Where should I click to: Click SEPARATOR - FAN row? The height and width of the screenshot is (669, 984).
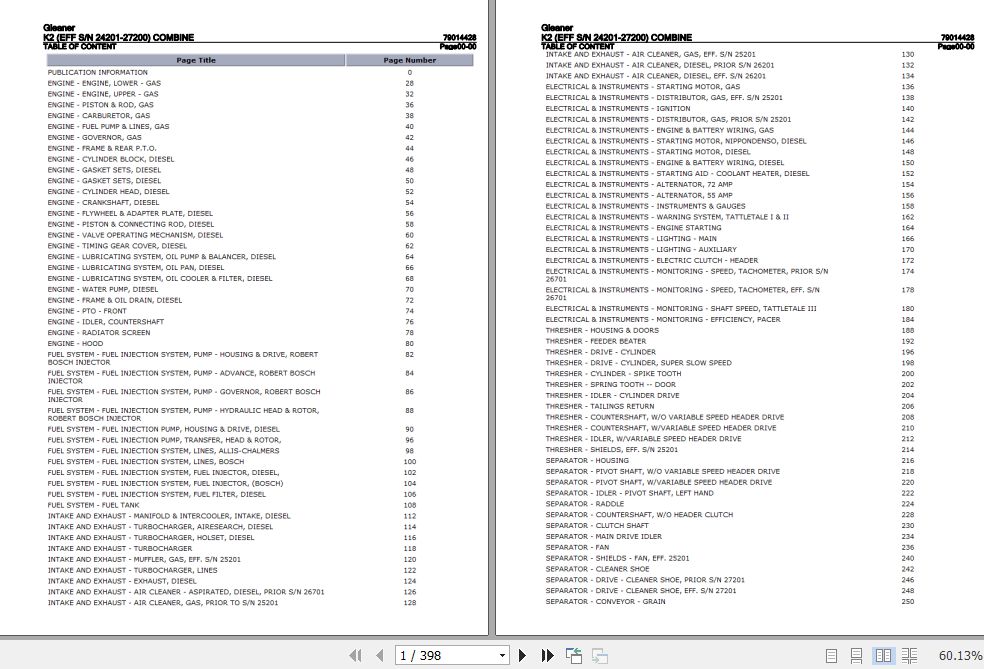click(x=577, y=547)
